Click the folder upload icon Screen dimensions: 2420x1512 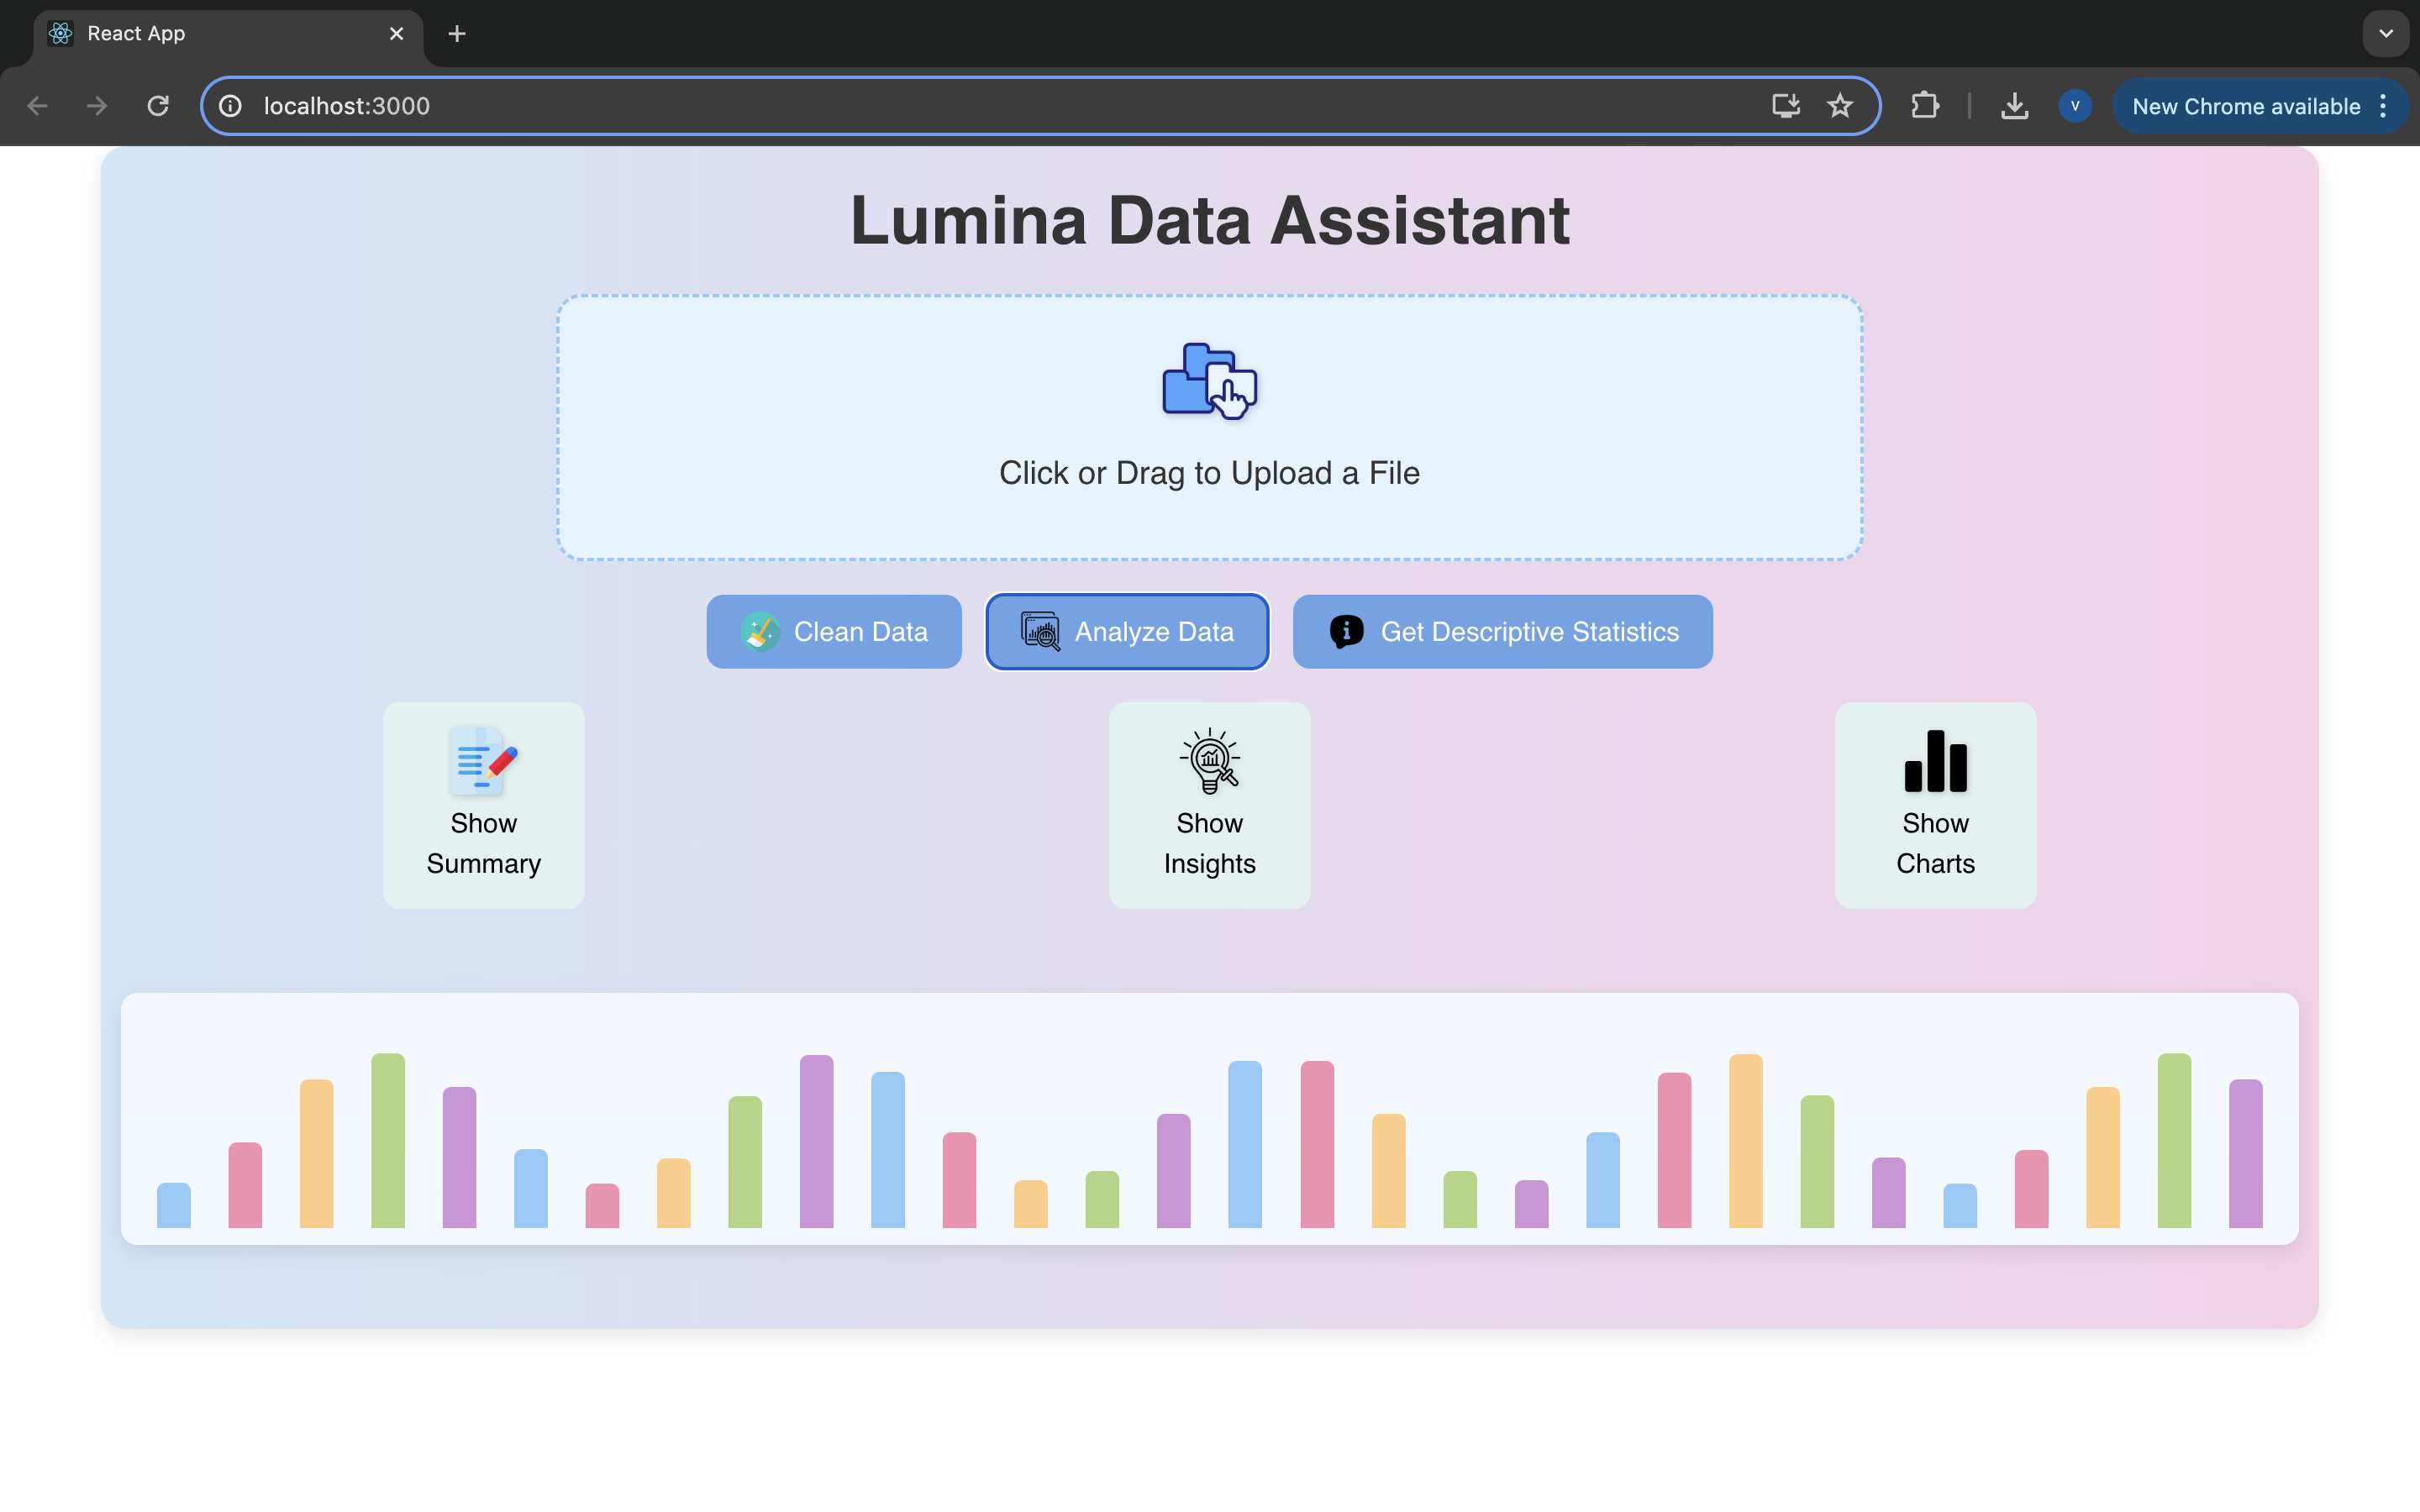click(x=1209, y=381)
